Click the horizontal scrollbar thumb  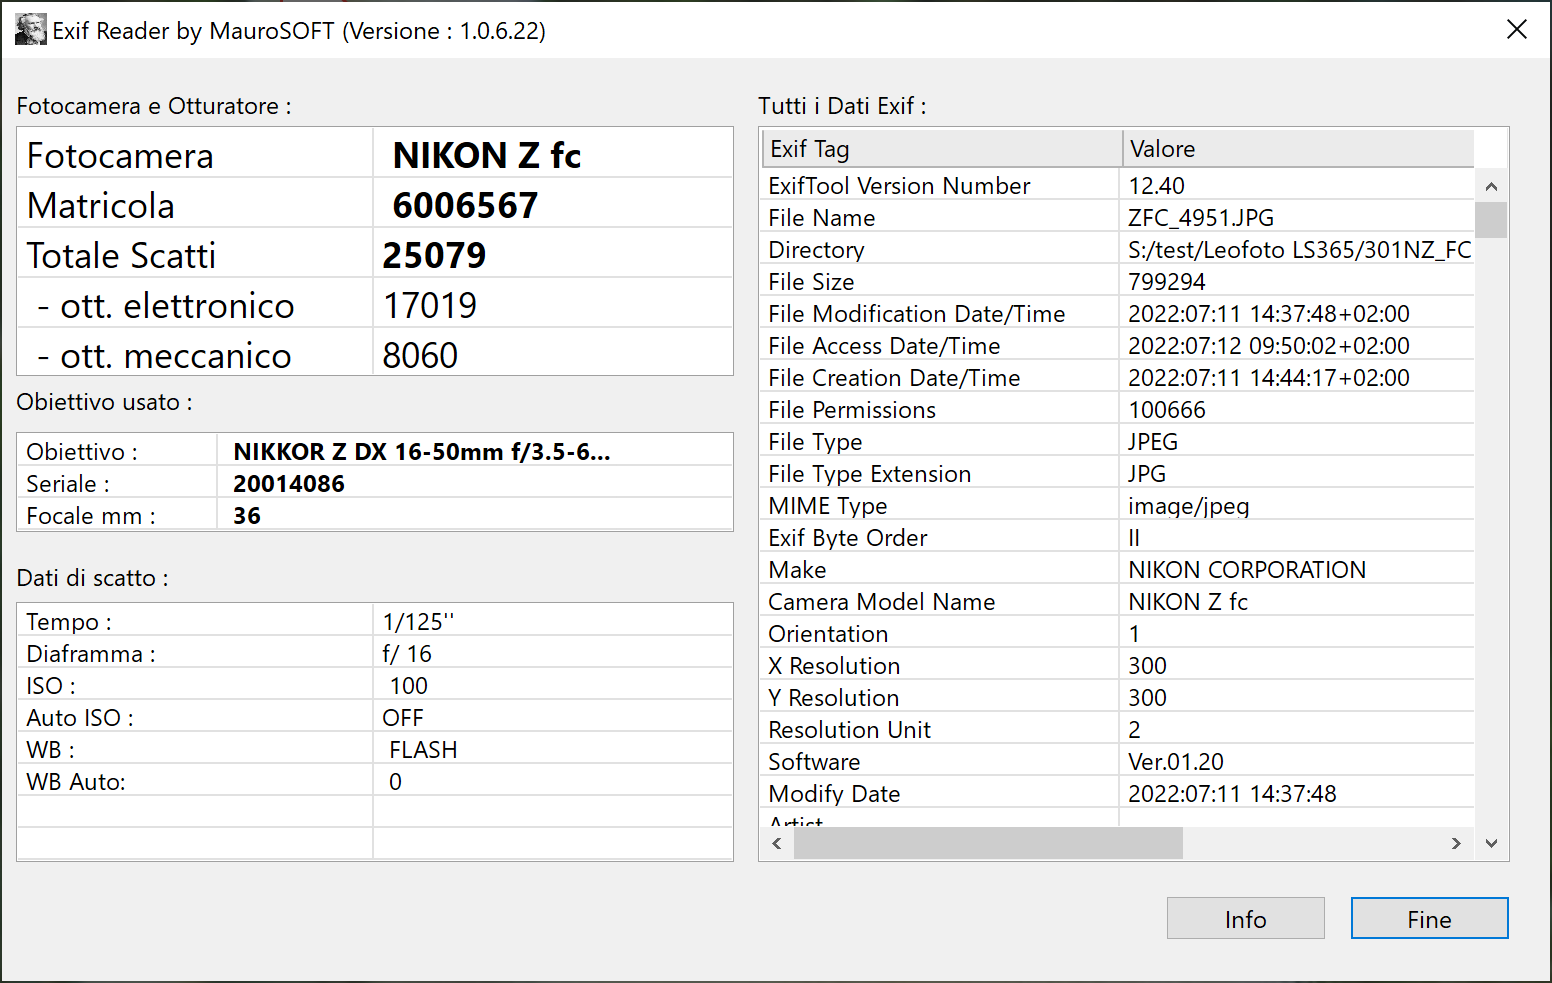[x=988, y=843]
